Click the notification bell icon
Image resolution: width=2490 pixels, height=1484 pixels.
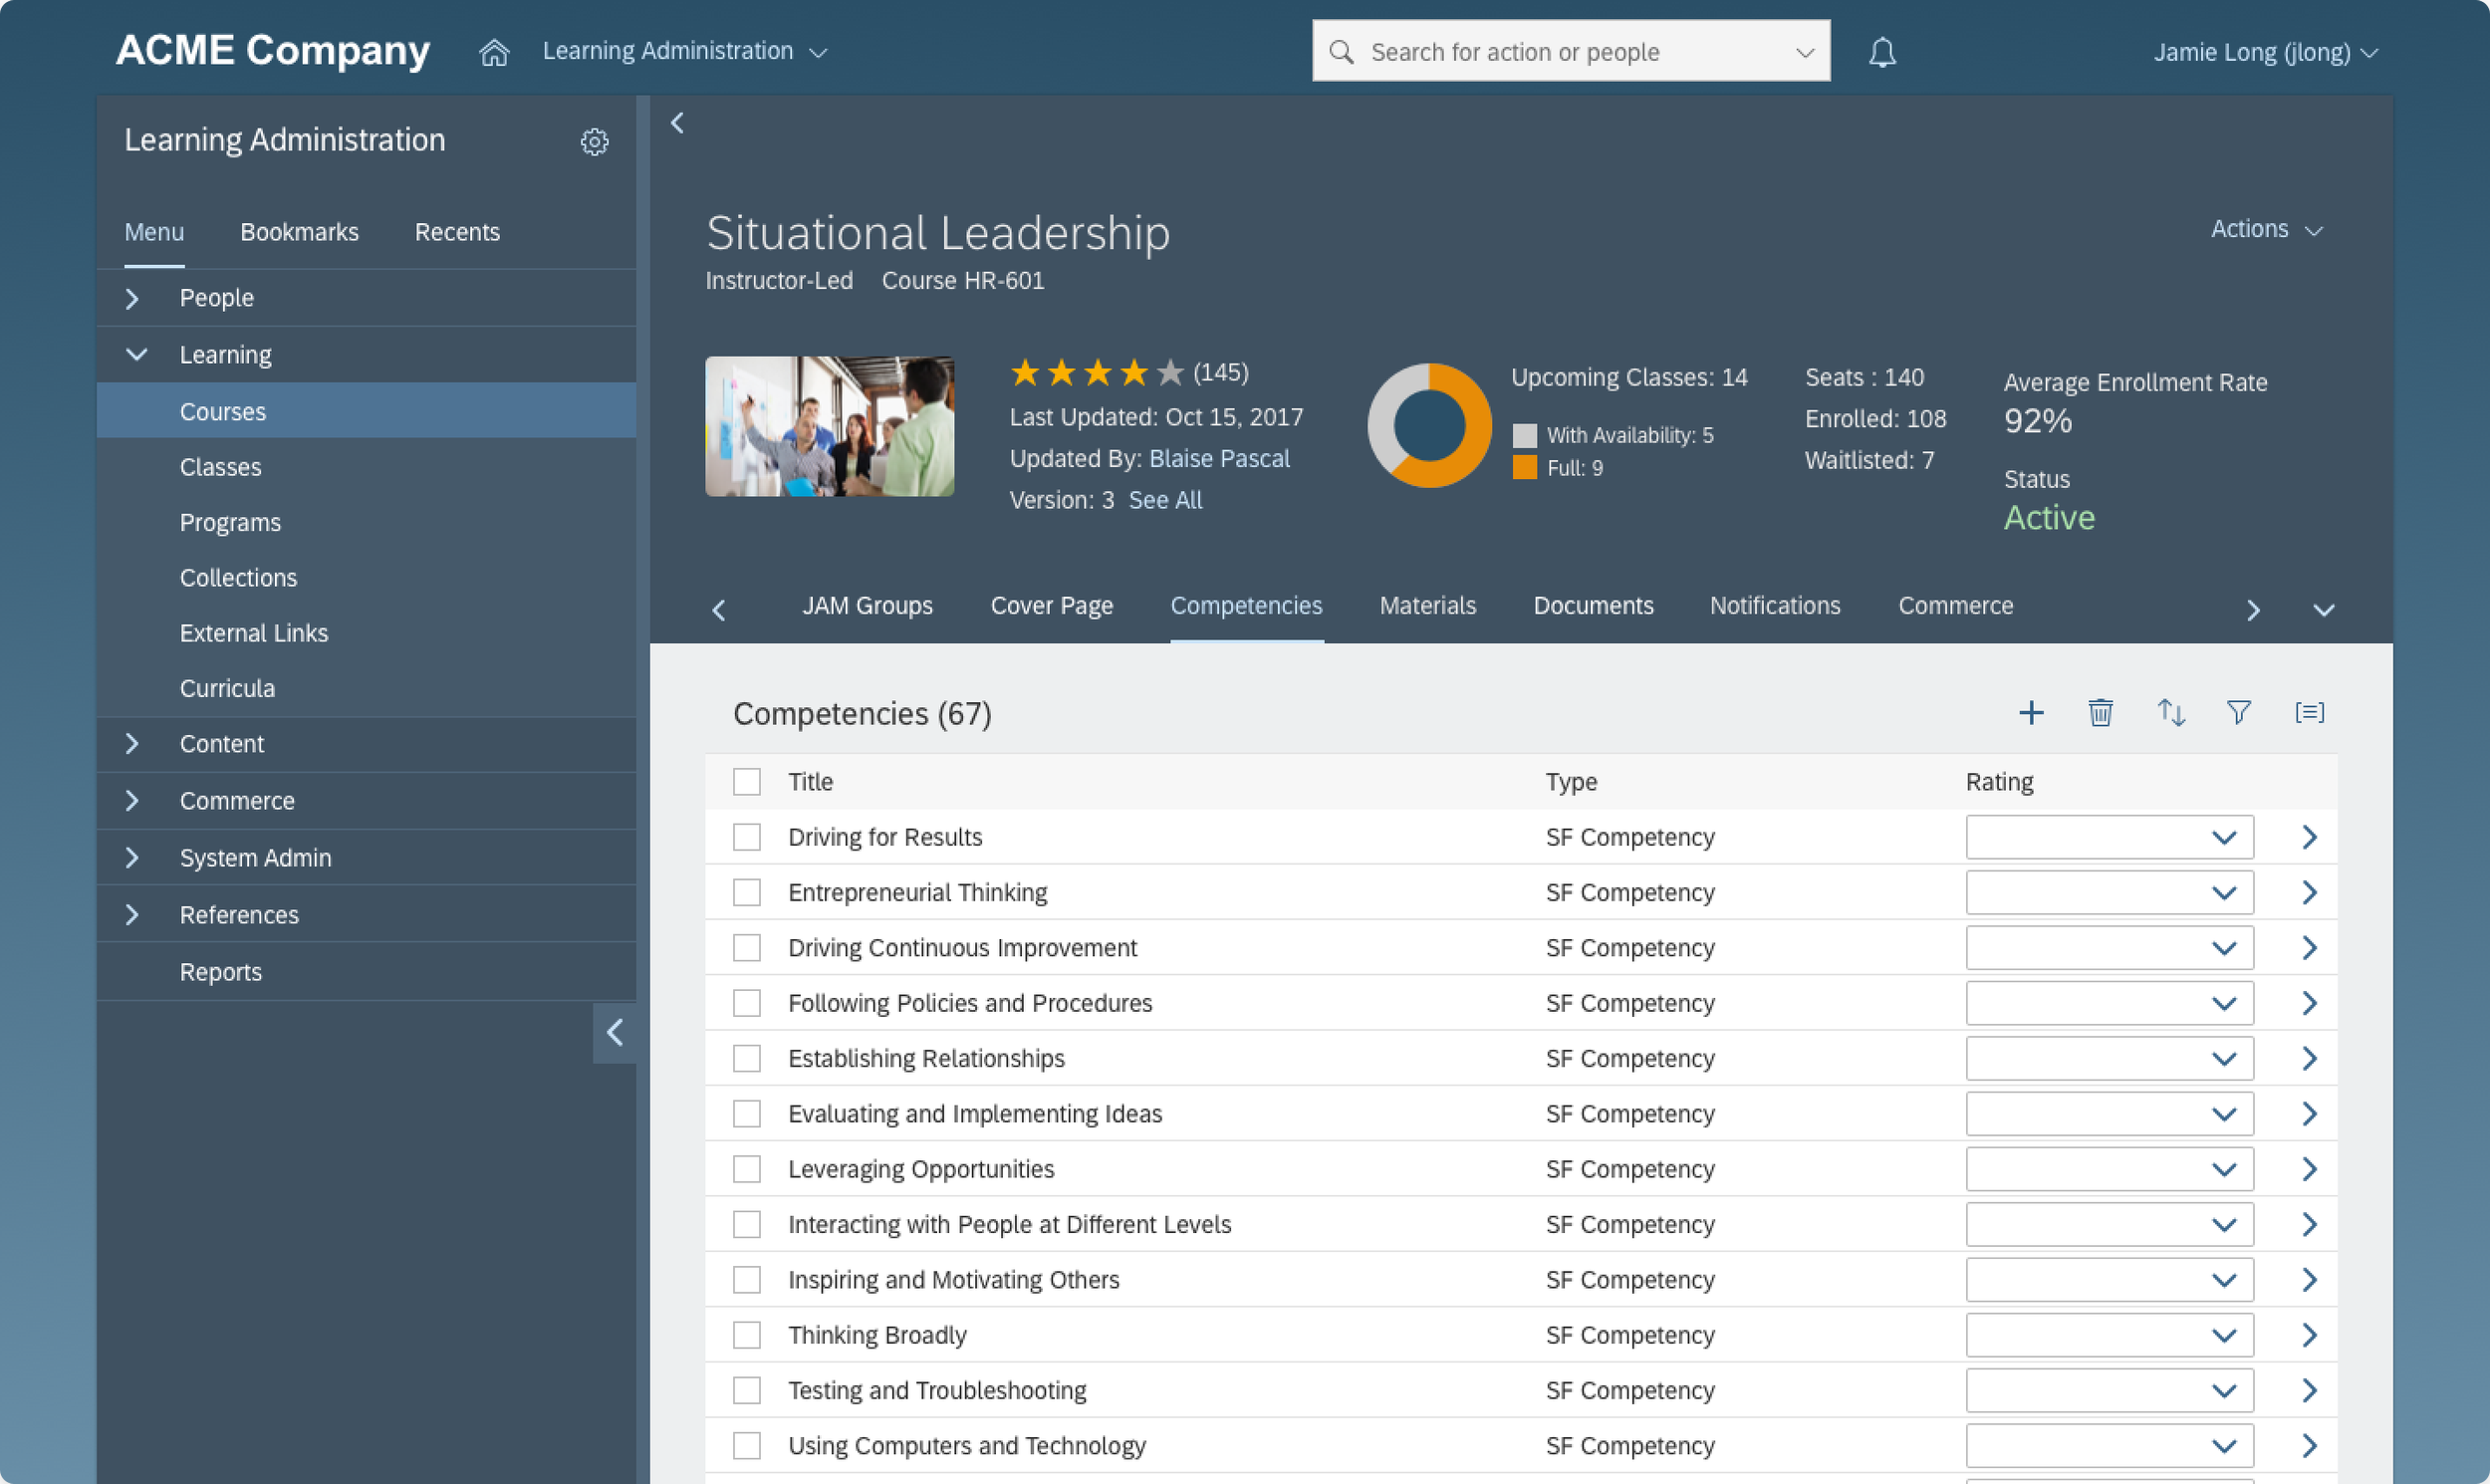(x=1882, y=52)
